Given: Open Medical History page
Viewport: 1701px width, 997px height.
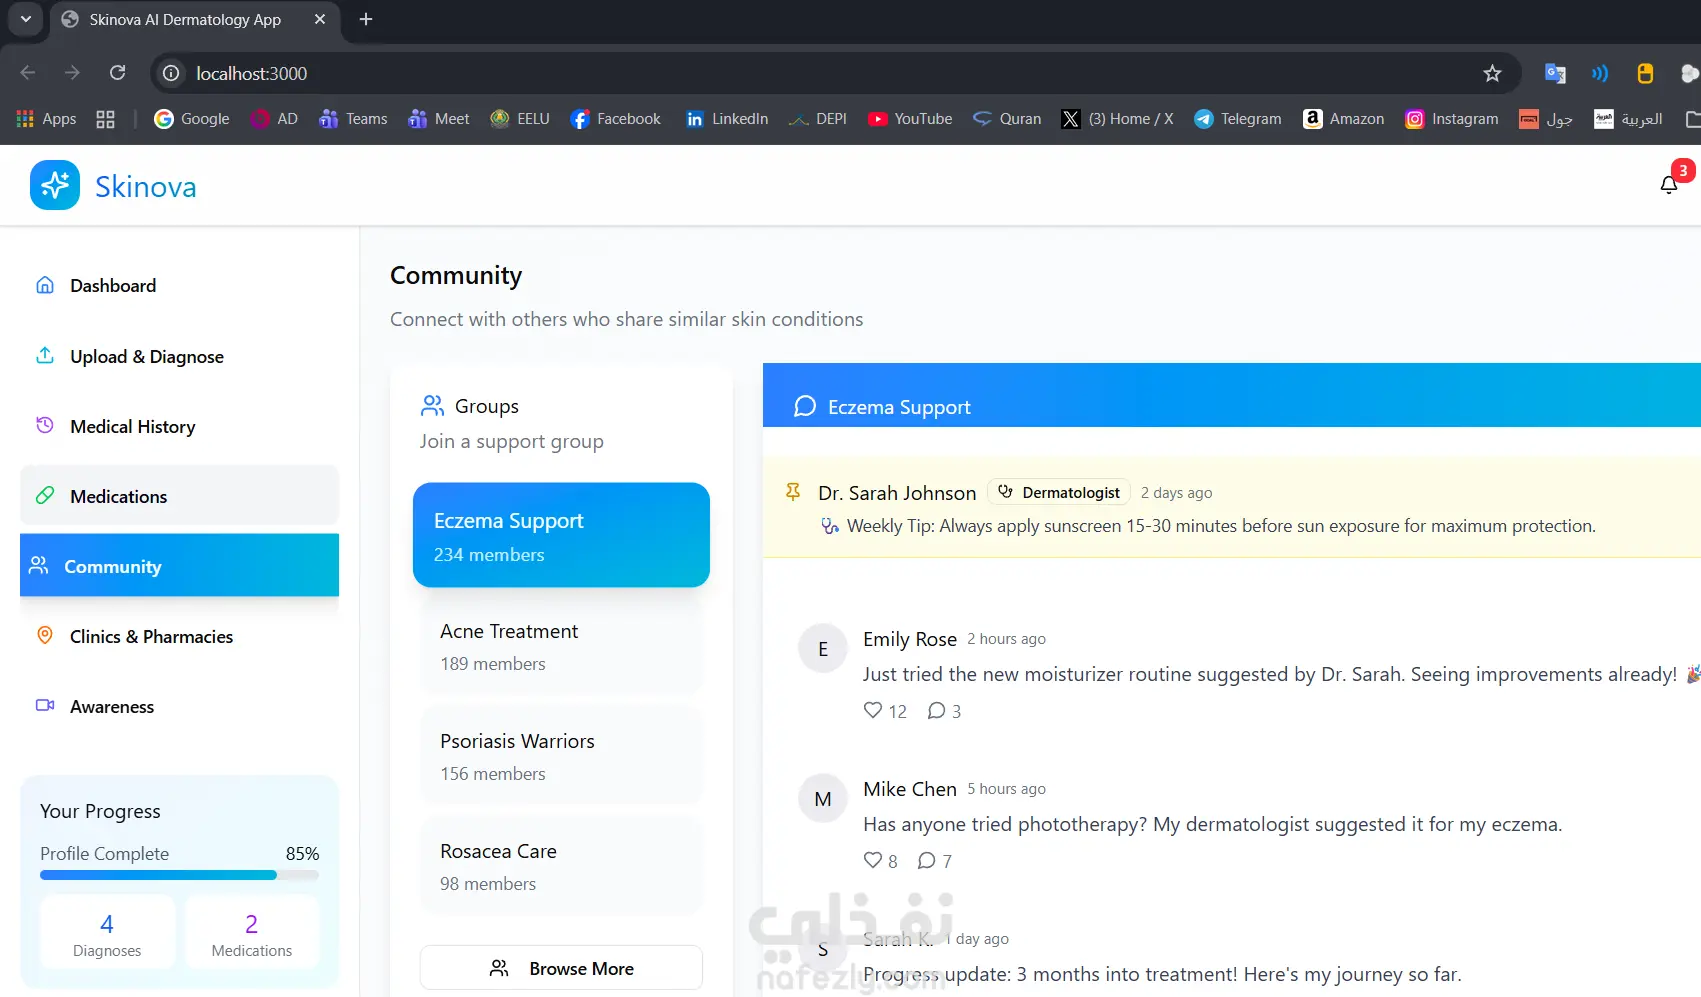Looking at the screenshot, I should coord(180,426).
